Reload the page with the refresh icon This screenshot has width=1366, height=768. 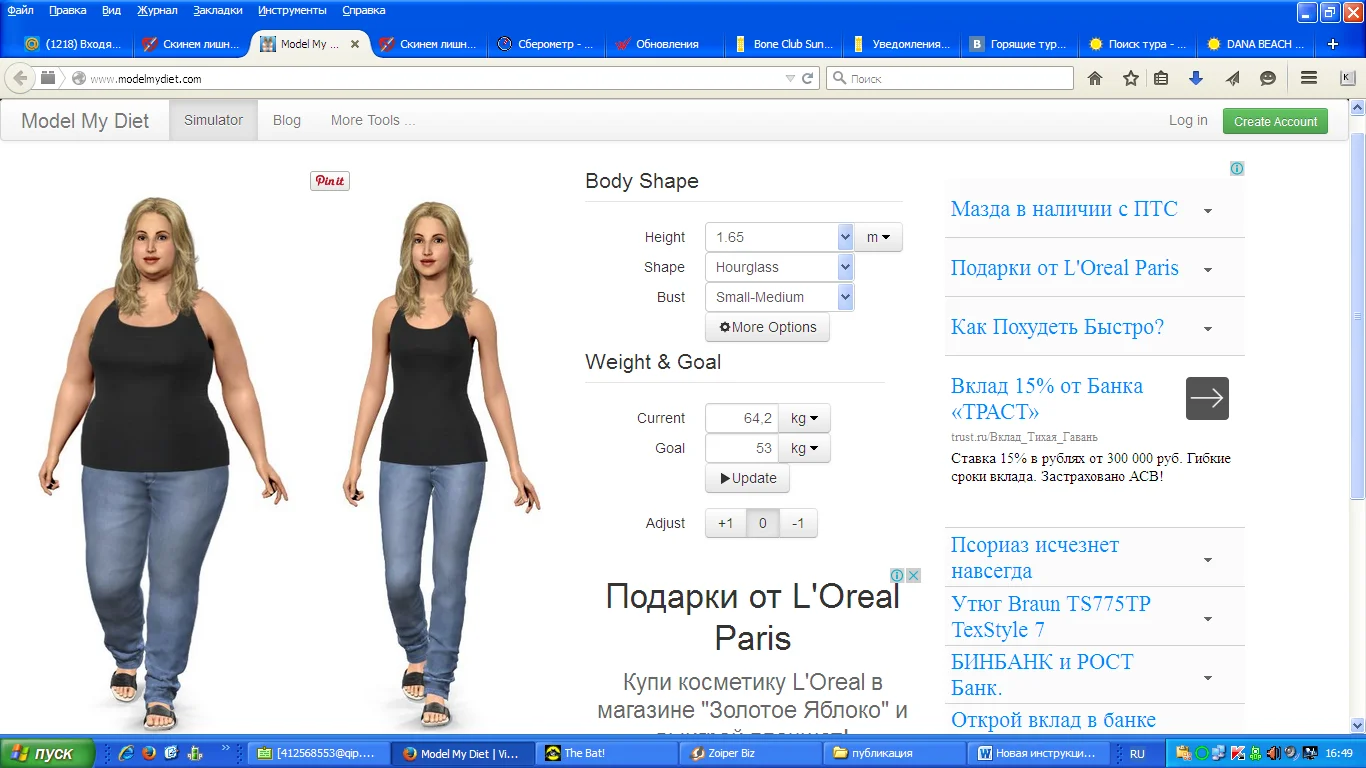click(x=808, y=78)
